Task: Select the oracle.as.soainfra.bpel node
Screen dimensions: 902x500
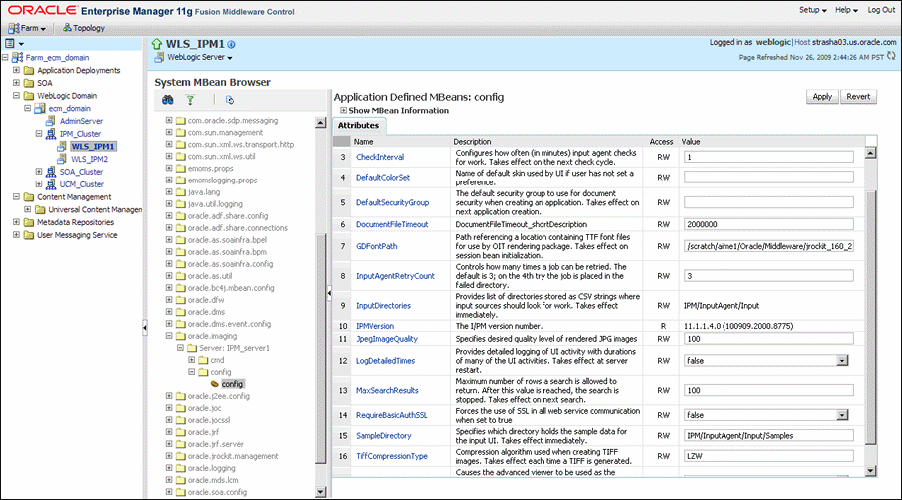Action: (227, 239)
